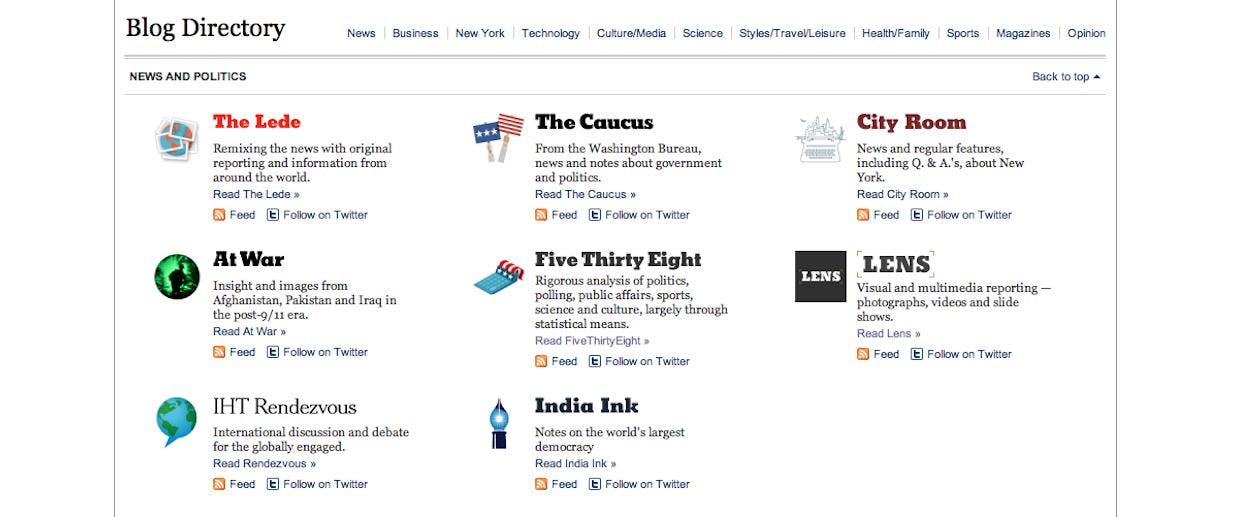
Task: Click The Caucus flag signs icon
Action: (x=498, y=137)
